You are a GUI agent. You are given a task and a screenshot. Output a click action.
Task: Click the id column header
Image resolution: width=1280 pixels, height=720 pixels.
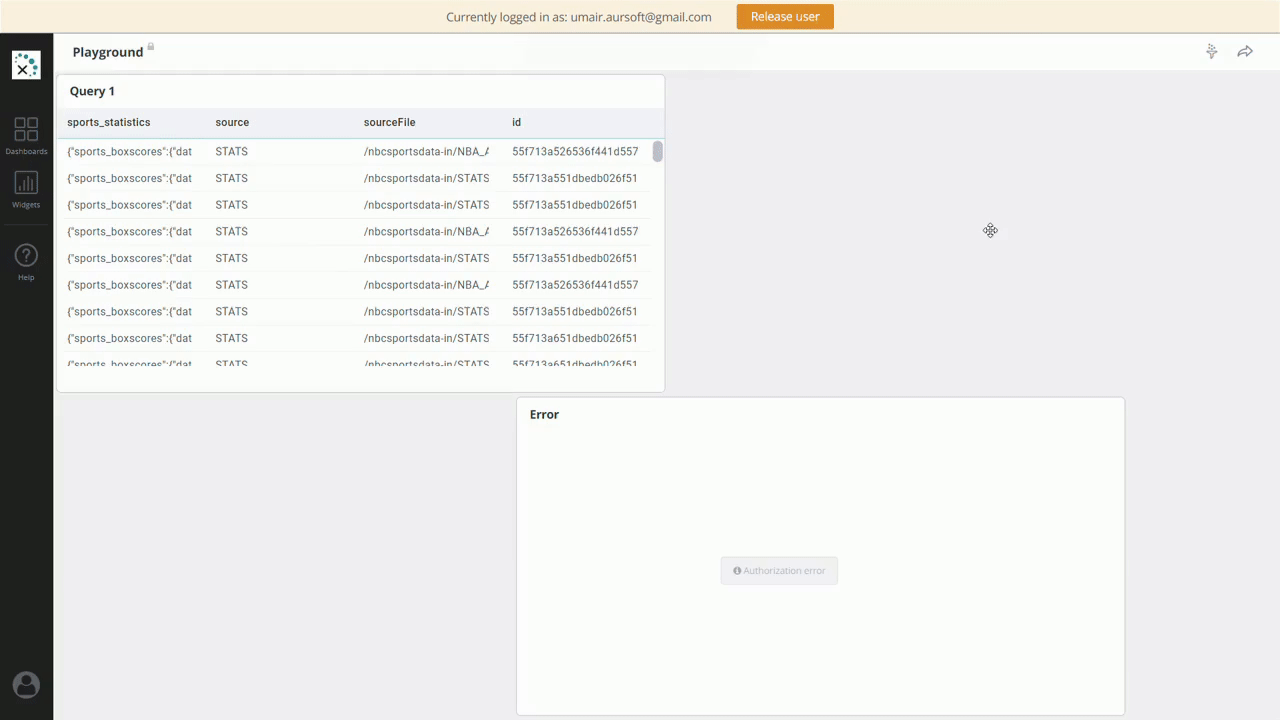[516, 122]
